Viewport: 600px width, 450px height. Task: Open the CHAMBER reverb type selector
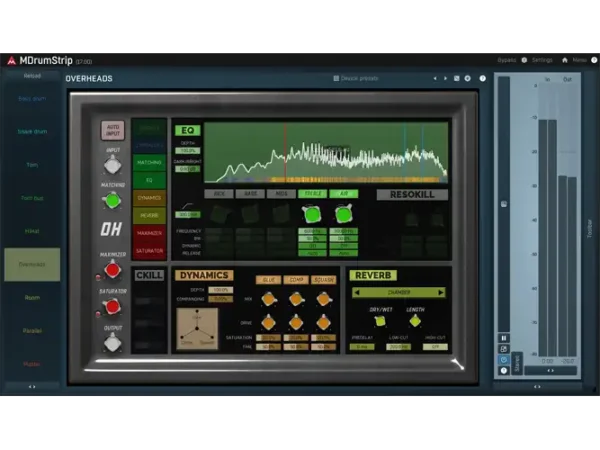click(399, 292)
